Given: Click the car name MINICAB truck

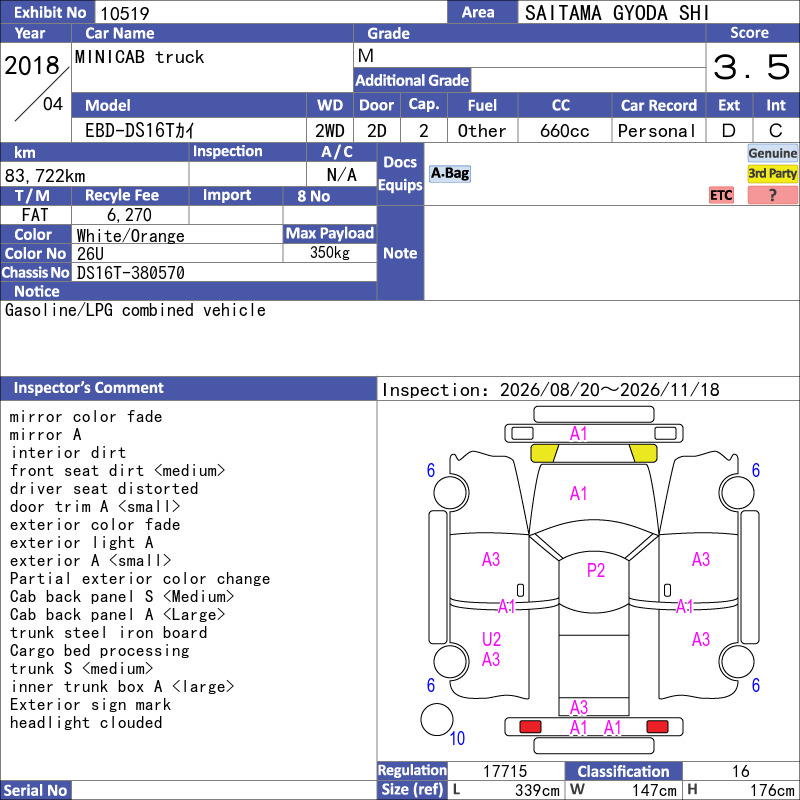Looking at the screenshot, I should click(x=139, y=57).
